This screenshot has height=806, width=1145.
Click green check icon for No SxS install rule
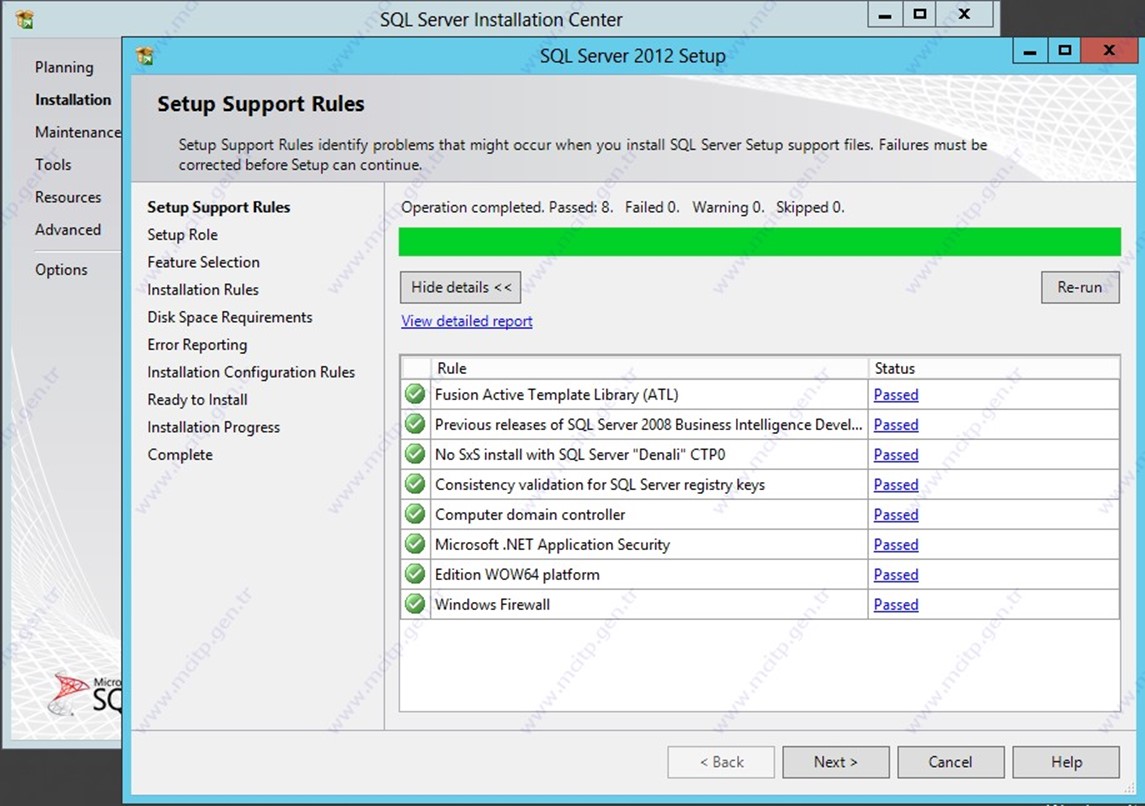415,454
